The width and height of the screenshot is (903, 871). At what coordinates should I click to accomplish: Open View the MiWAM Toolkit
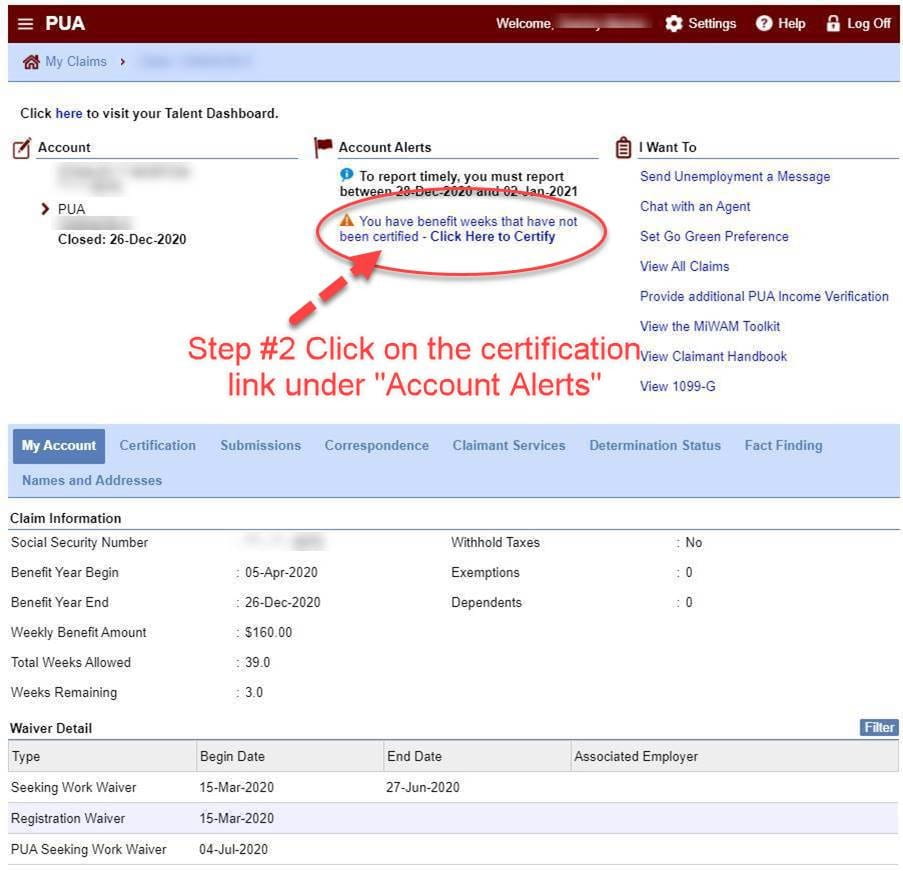710,326
